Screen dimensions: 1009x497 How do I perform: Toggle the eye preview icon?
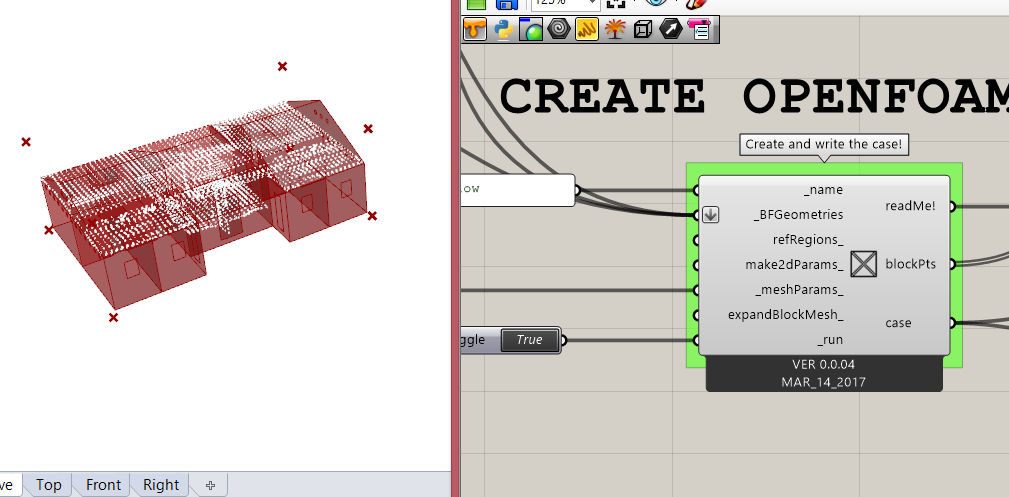(x=655, y=3)
